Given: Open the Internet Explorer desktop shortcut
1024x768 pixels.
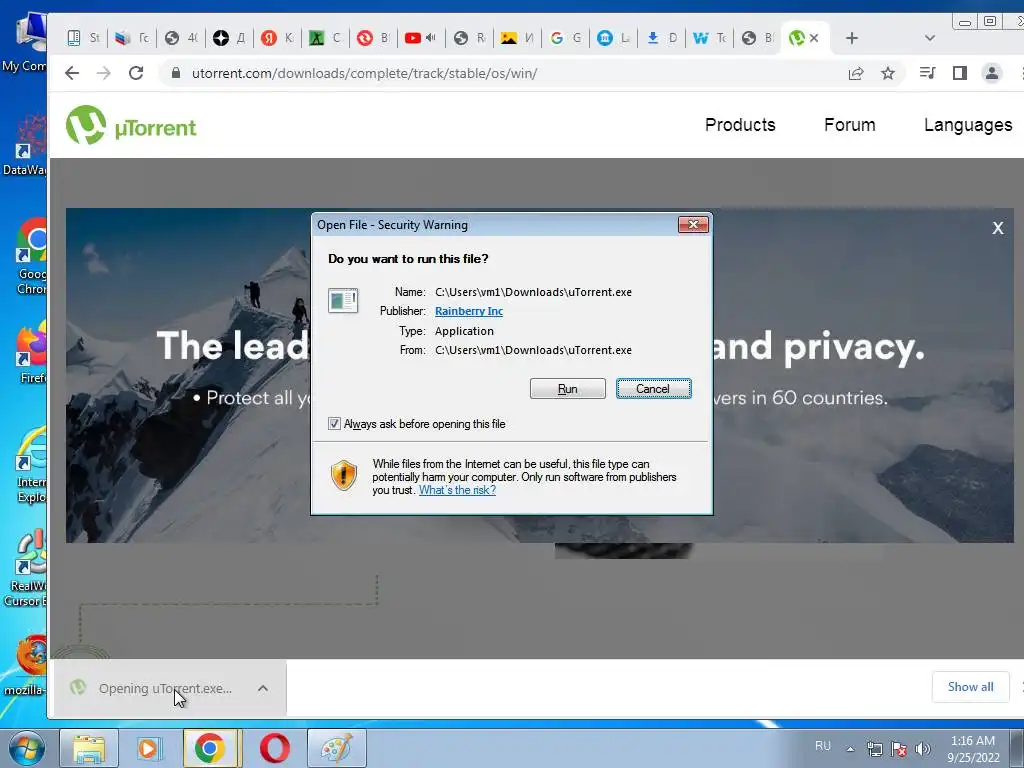Looking at the screenshot, I should pos(31,465).
